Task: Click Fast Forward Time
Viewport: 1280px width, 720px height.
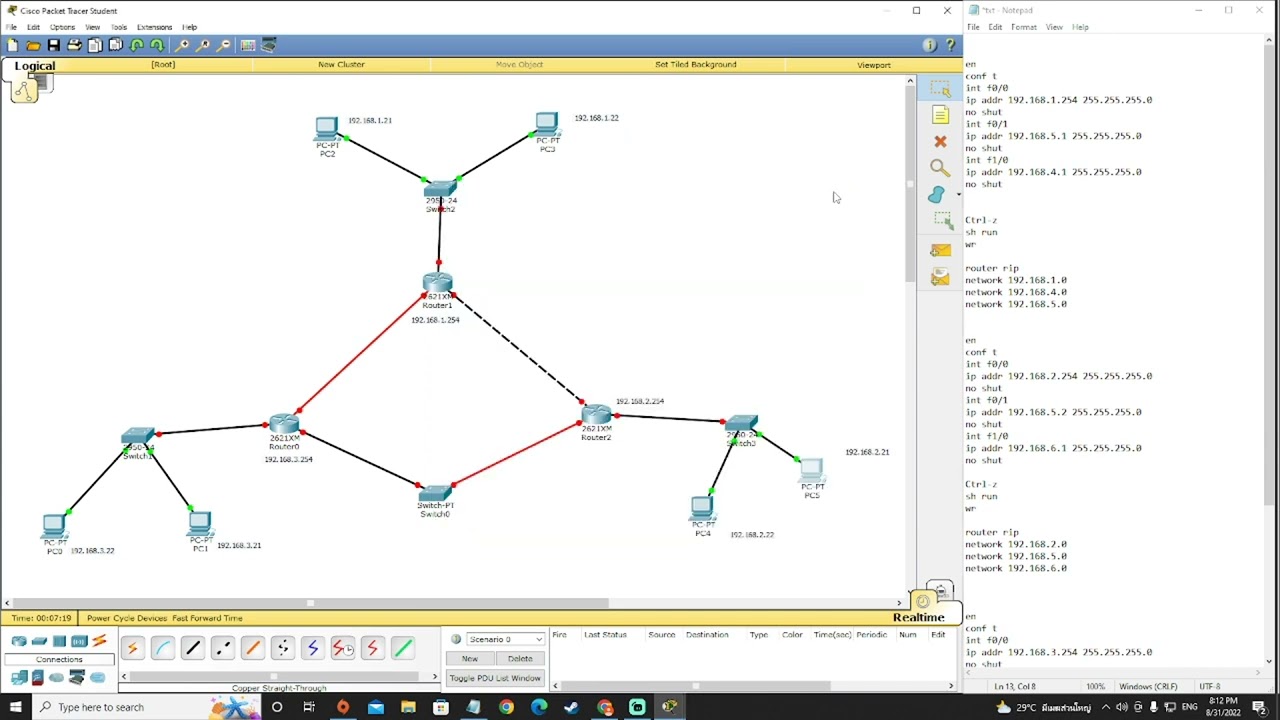Action: [x=207, y=618]
